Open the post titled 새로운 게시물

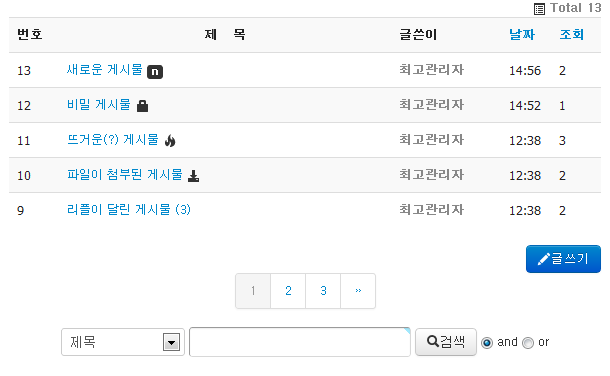(105, 70)
